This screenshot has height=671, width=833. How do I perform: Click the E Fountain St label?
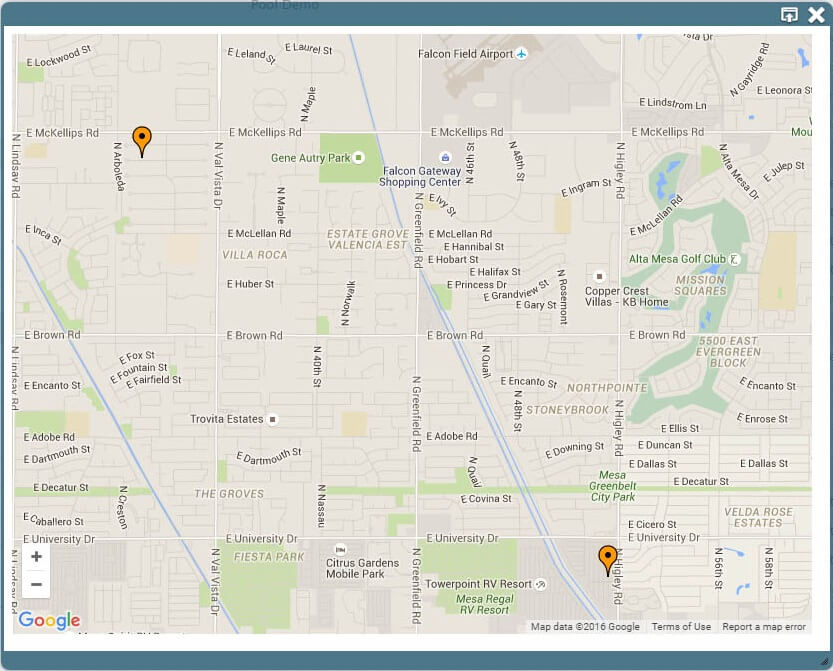click(x=138, y=372)
